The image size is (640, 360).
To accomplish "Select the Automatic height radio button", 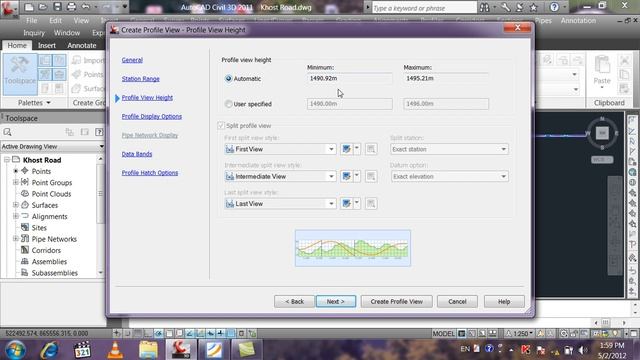I will point(229,78).
